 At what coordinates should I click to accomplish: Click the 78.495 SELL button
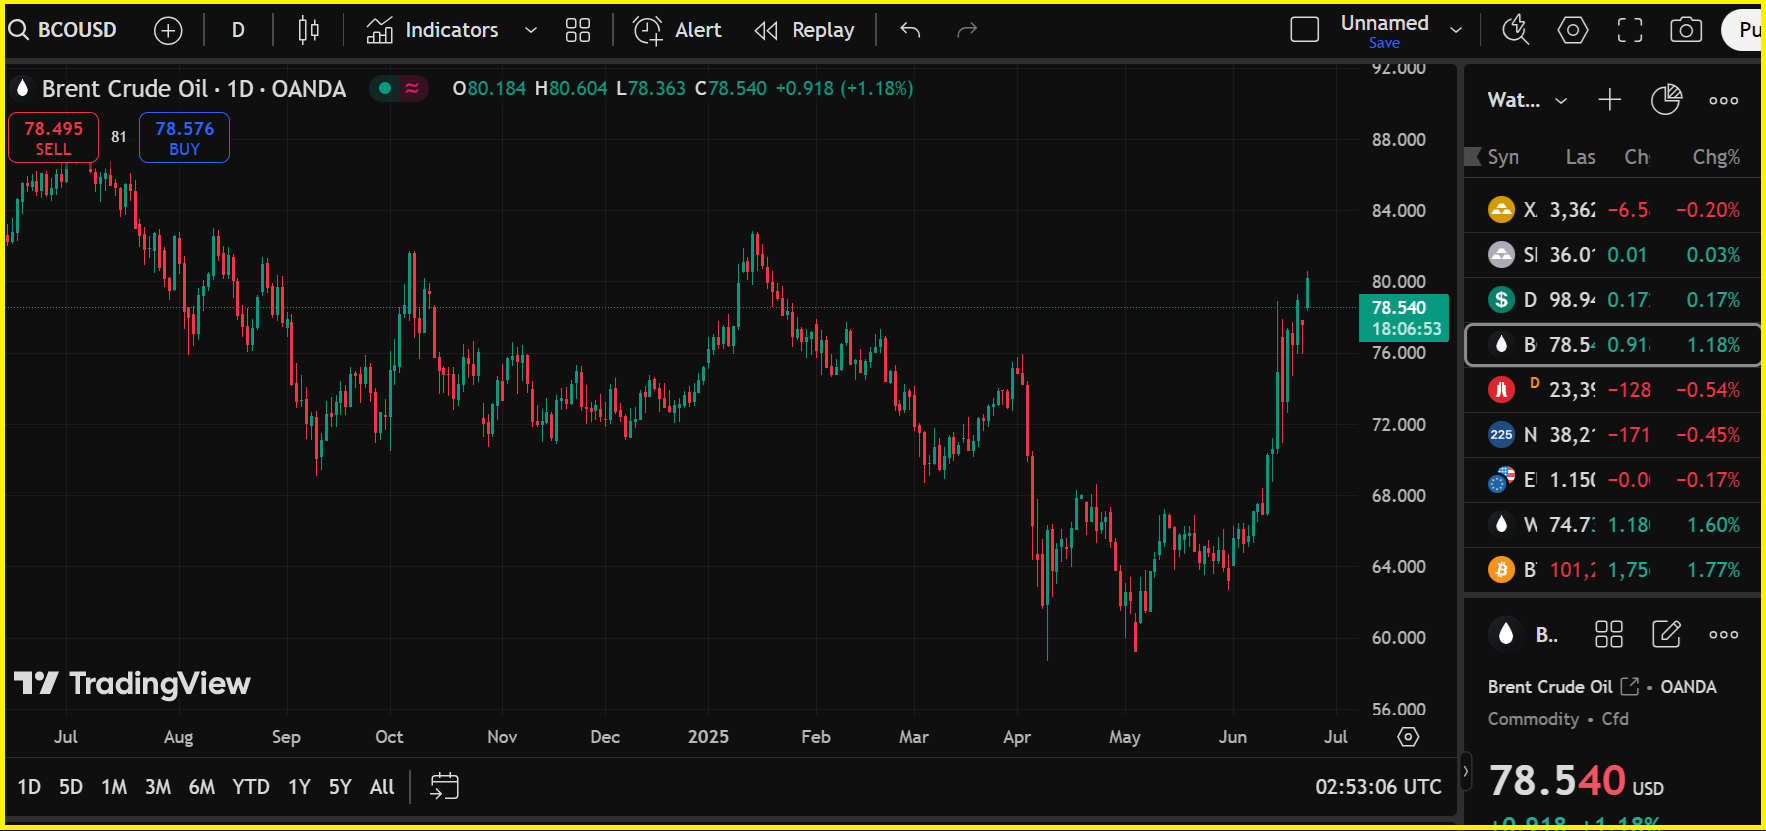53,138
